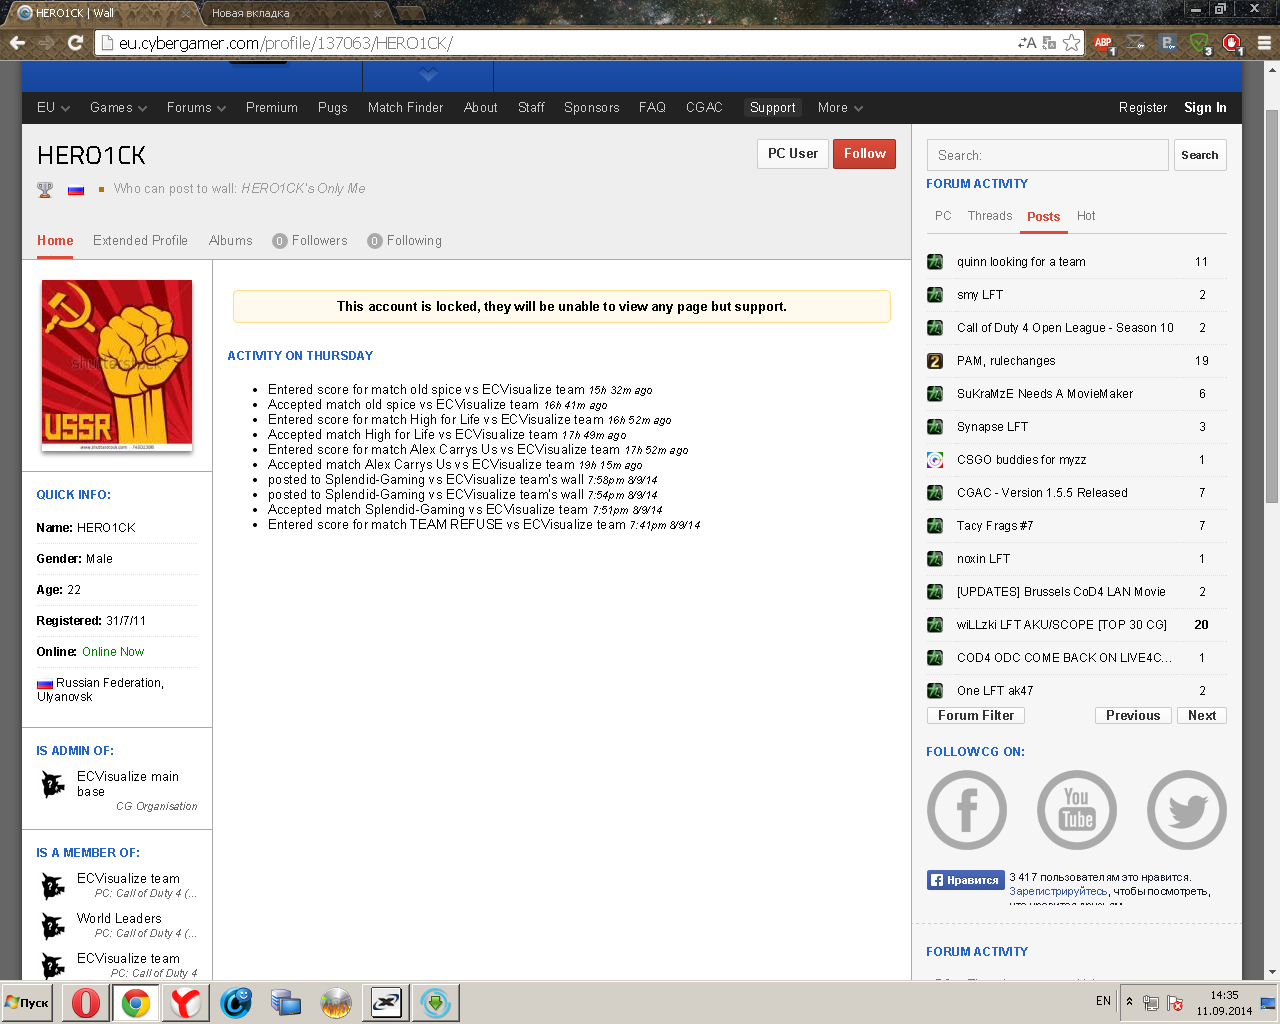Screen dimensions: 1280x1024
Task: Open the Chrome hamburger menu
Action: 1264,43
